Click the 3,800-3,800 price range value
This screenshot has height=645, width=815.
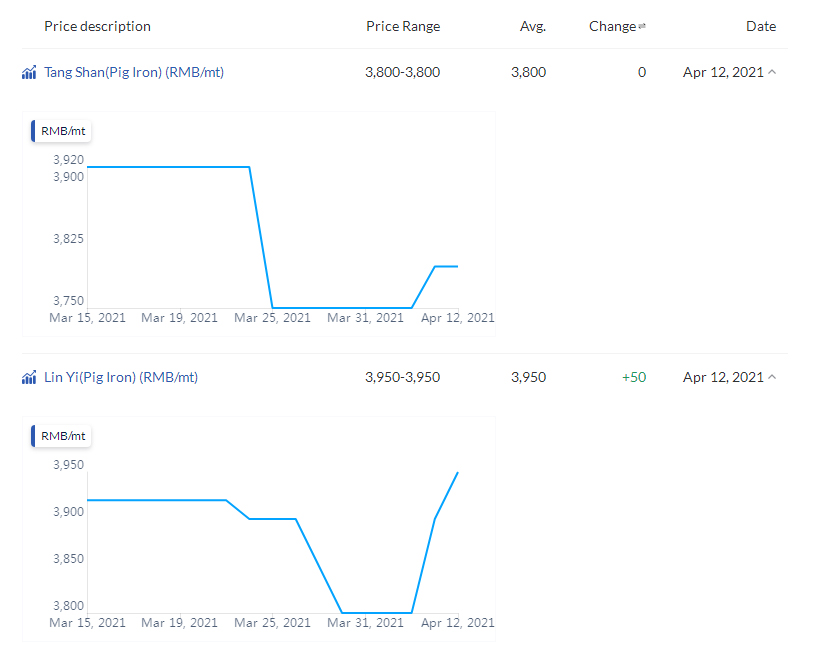click(402, 72)
